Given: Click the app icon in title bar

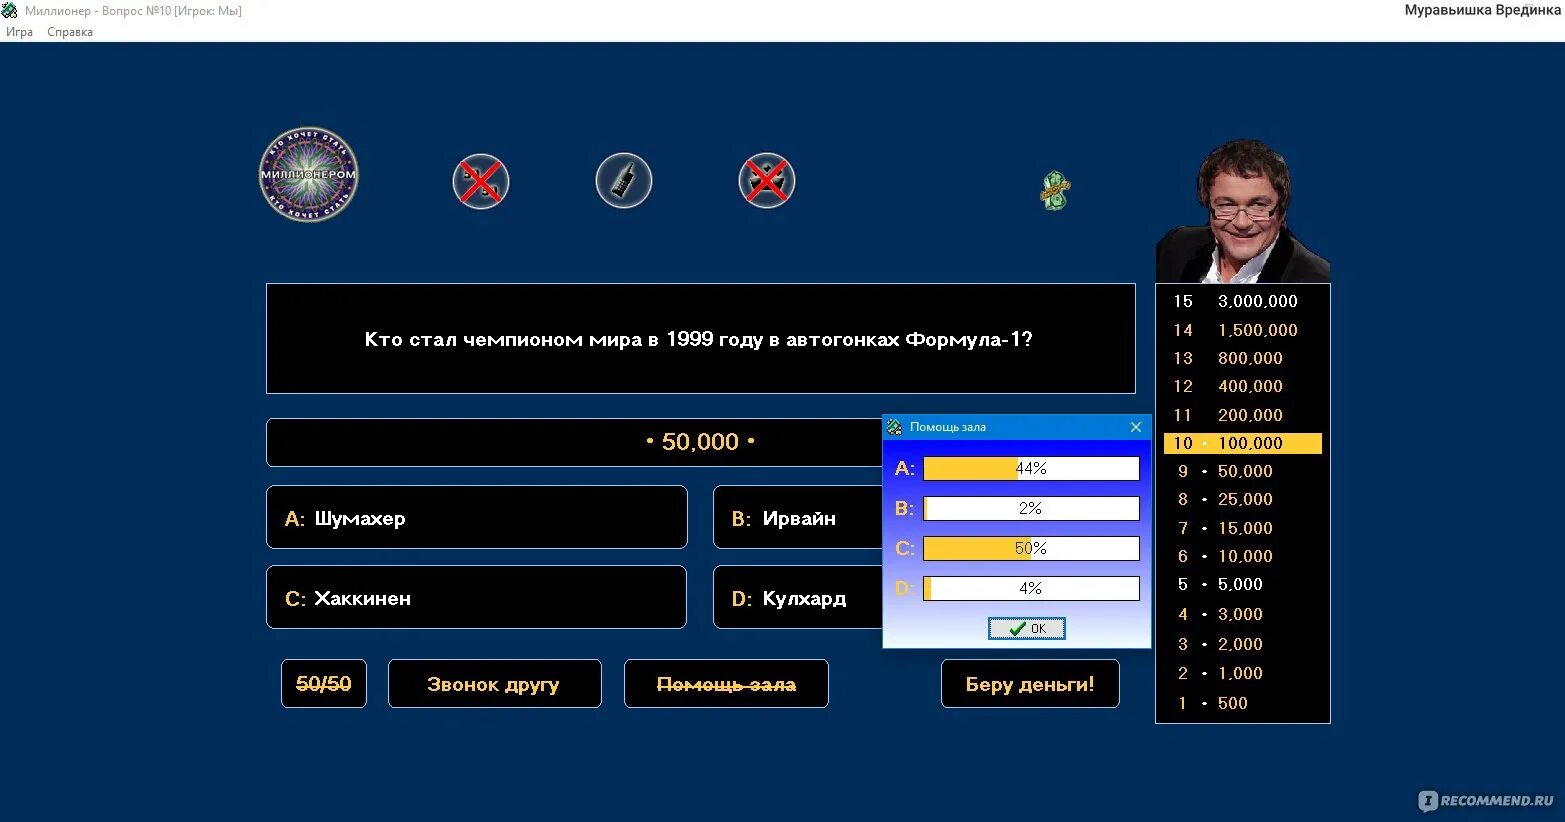Looking at the screenshot, I should point(10,11).
